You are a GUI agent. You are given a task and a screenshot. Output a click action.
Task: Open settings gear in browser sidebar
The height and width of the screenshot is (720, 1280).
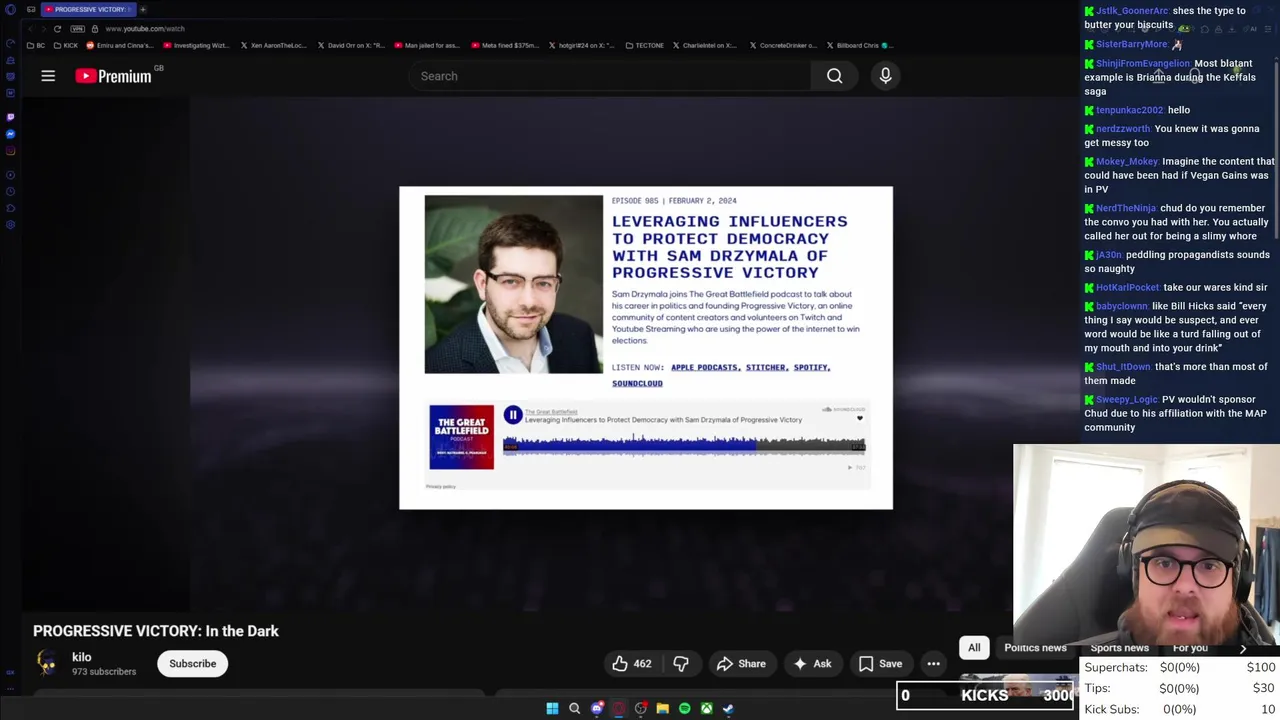point(10,225)
